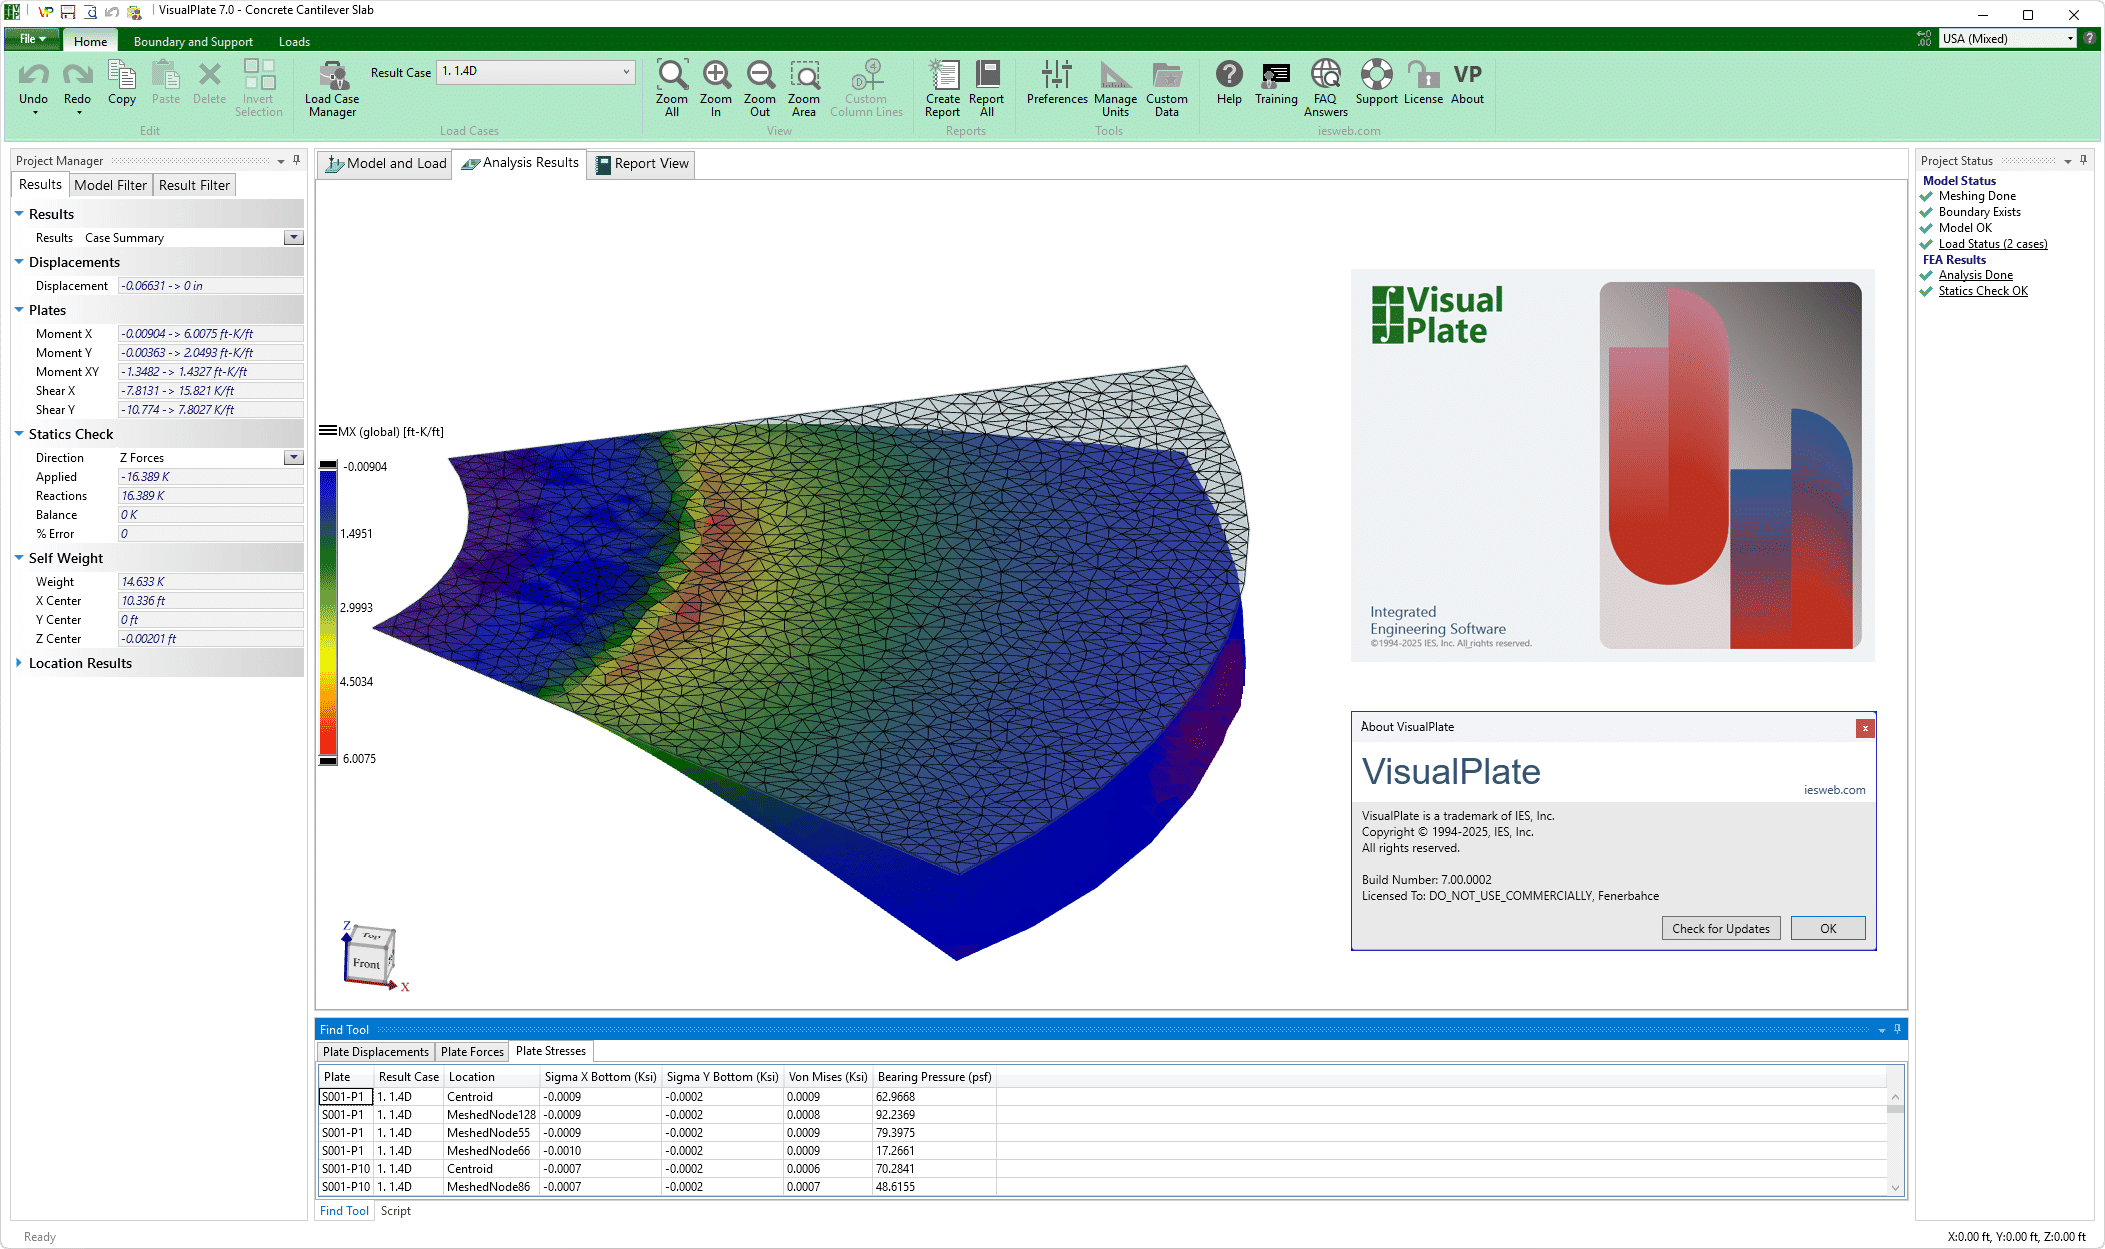The height and width of the screenshot is (1249, 2105).
Task: Click the MX color legend bar
Action: (x=328, y=612)
